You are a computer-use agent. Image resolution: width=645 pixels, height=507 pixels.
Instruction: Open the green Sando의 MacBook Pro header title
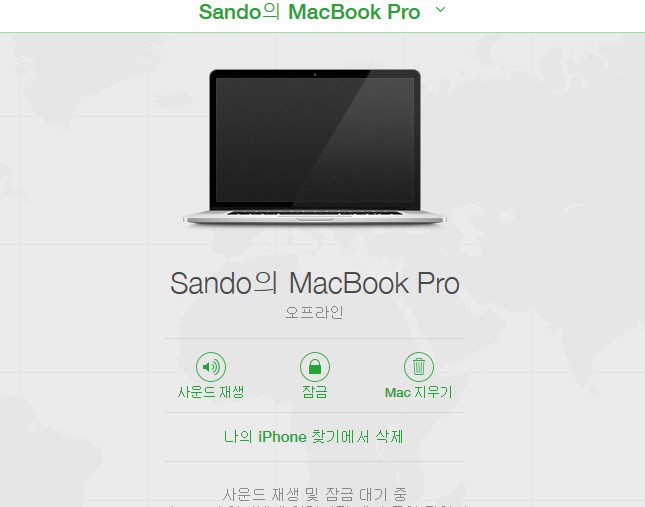point(309,12)
